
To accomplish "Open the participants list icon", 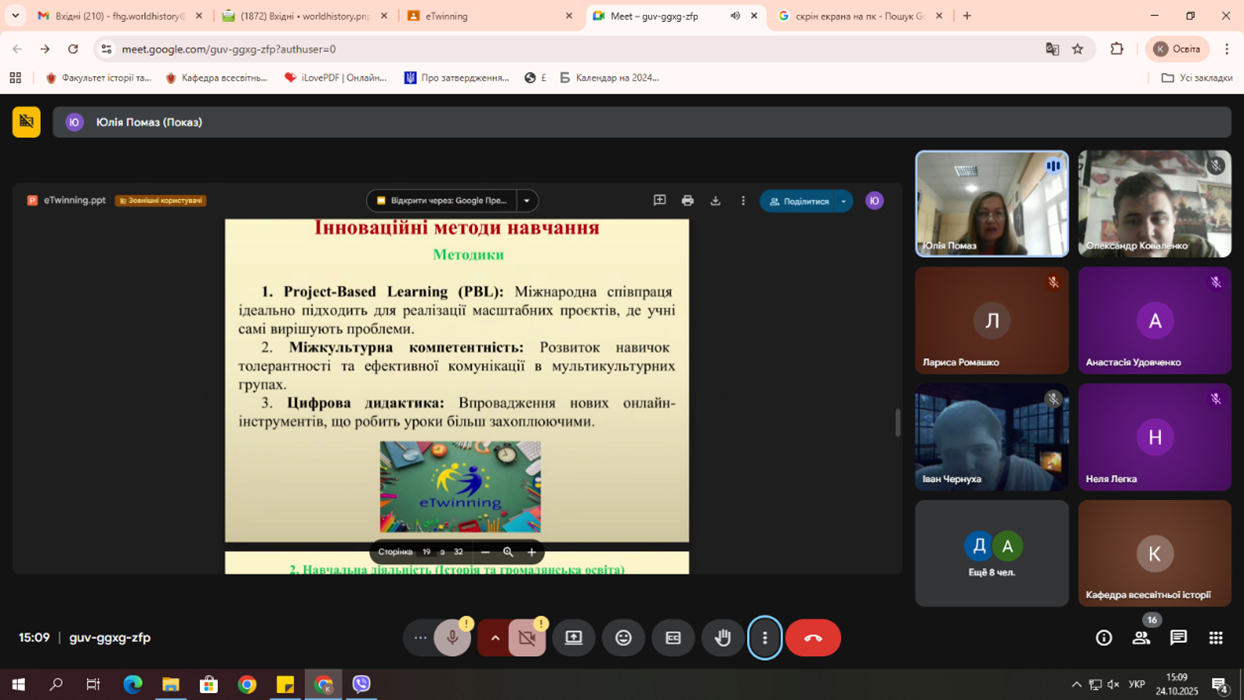I will (1141, 638).
